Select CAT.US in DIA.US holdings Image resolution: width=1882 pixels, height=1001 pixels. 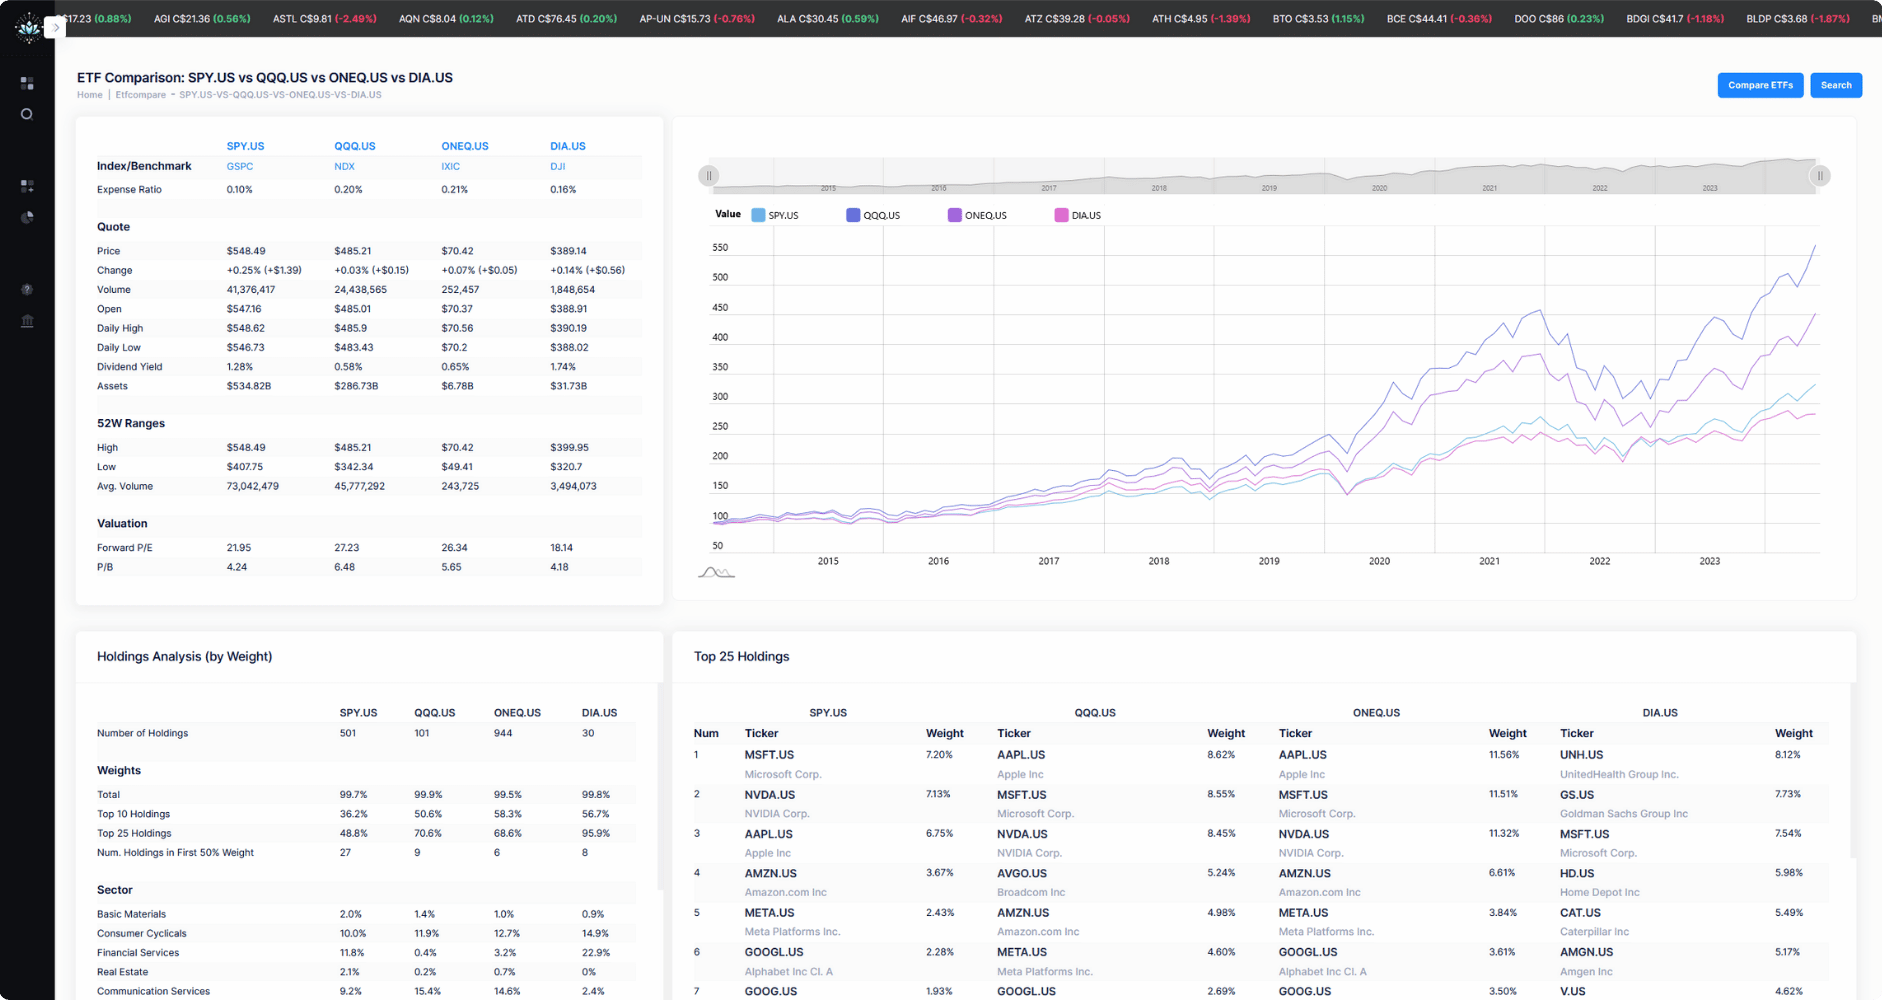click(x=1580, y=913)
